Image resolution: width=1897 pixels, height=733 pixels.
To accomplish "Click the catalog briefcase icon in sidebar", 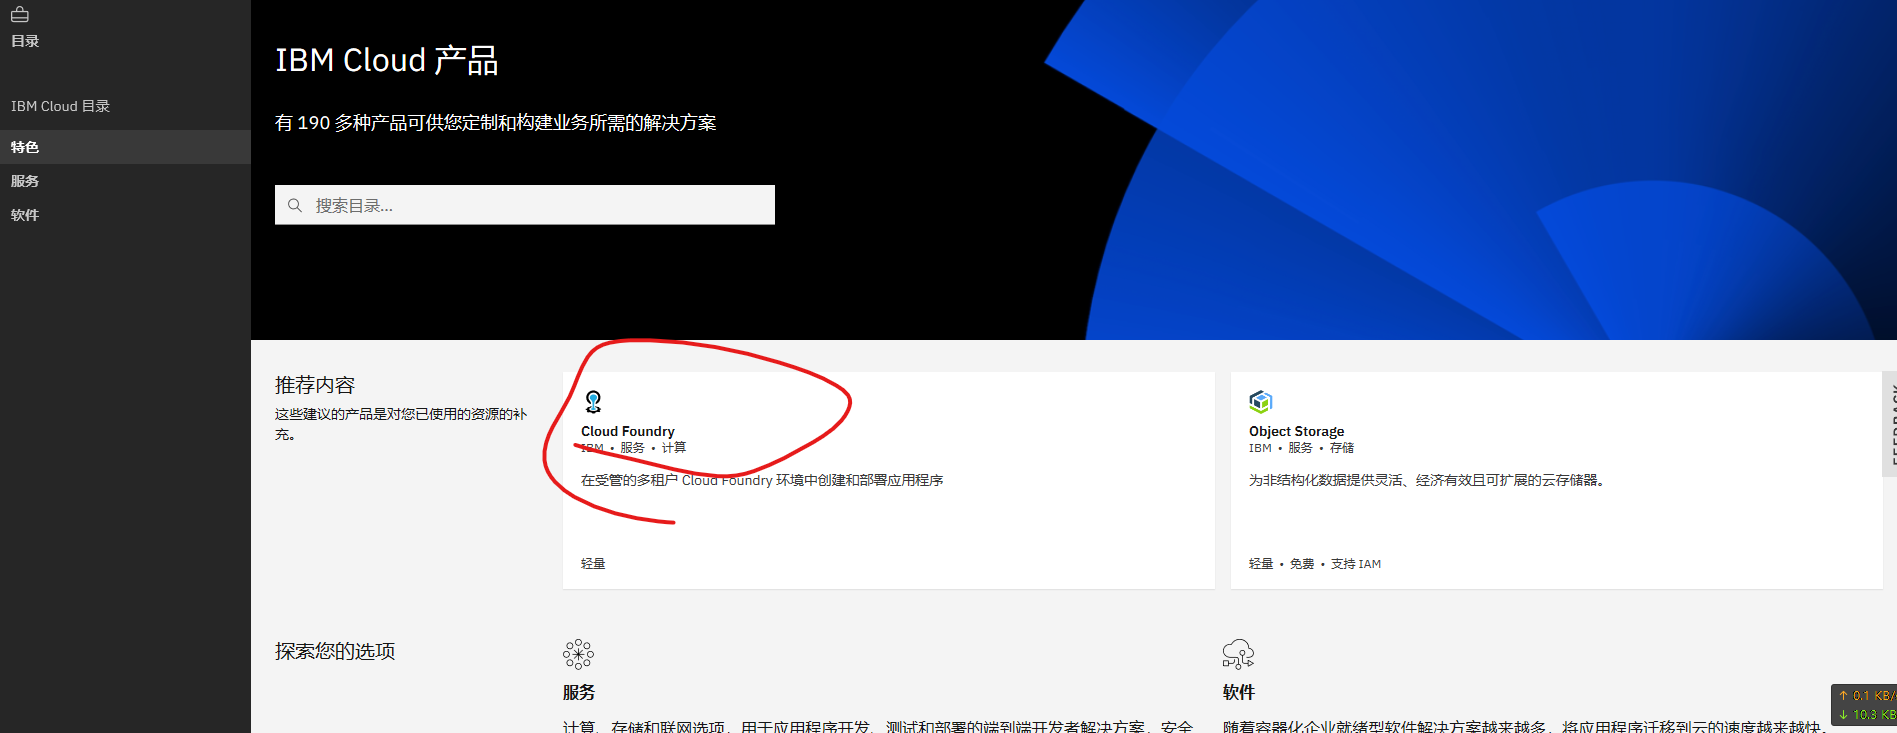I will pyautogui.click(x=20, y=15).
